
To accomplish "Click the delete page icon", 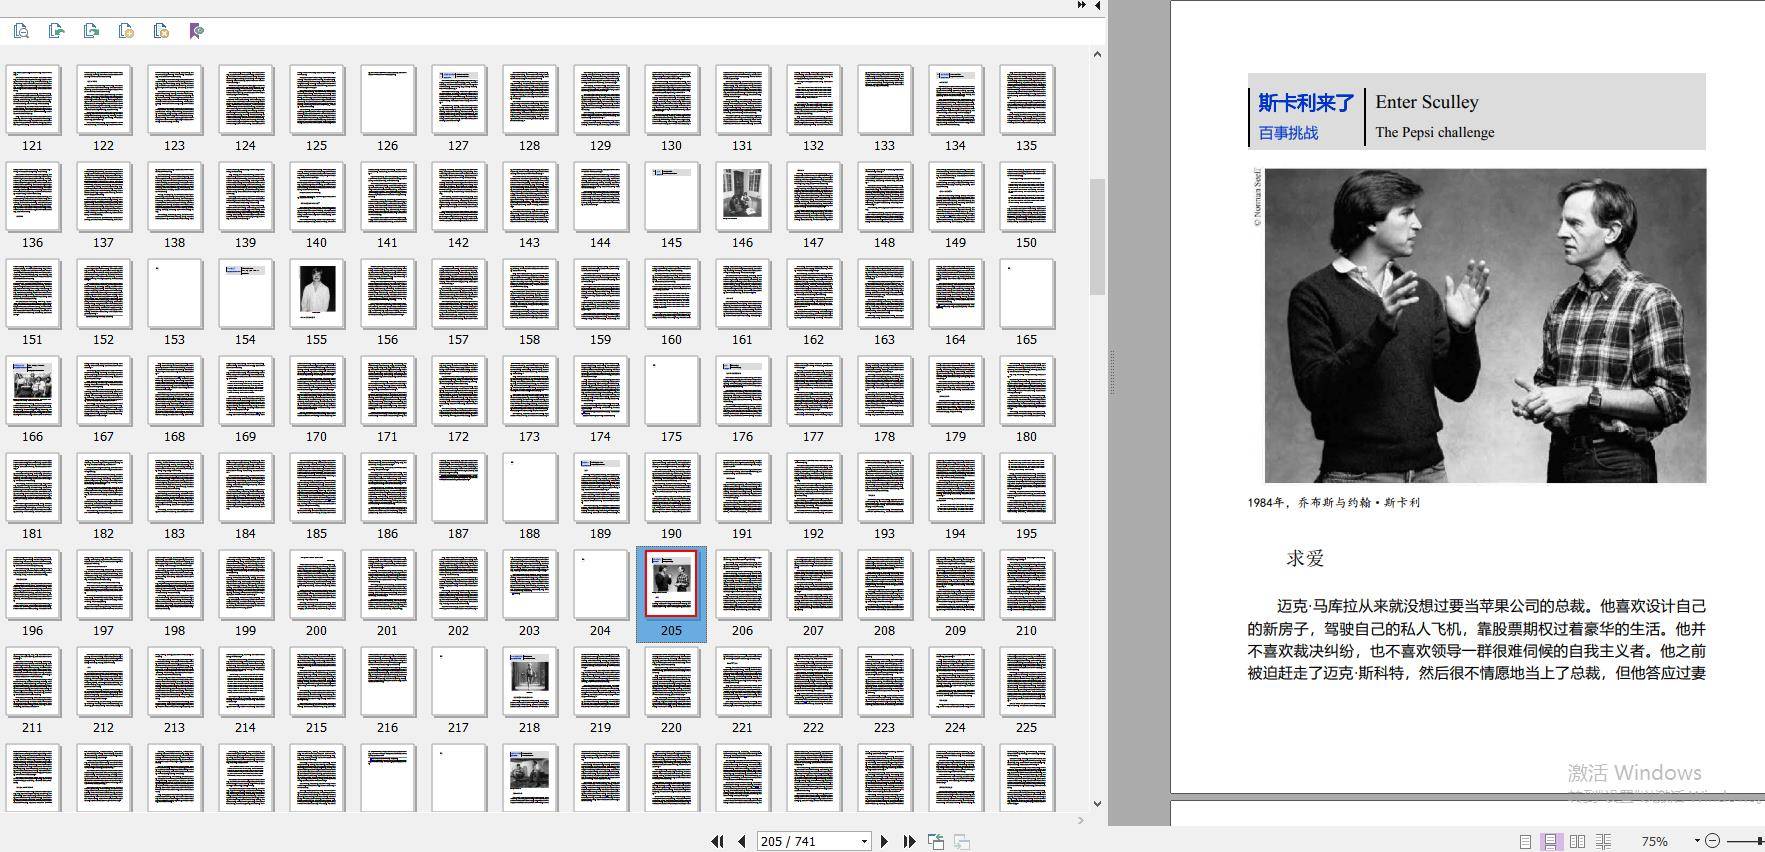I will click(x=161, y=31).
